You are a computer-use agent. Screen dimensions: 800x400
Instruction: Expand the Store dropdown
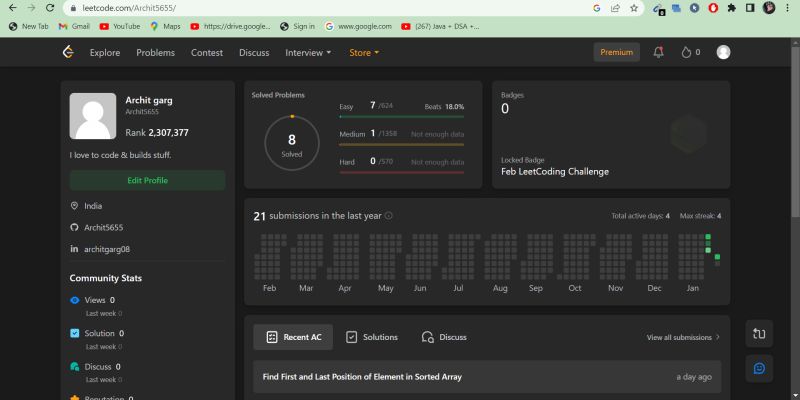tap(364, 53)
